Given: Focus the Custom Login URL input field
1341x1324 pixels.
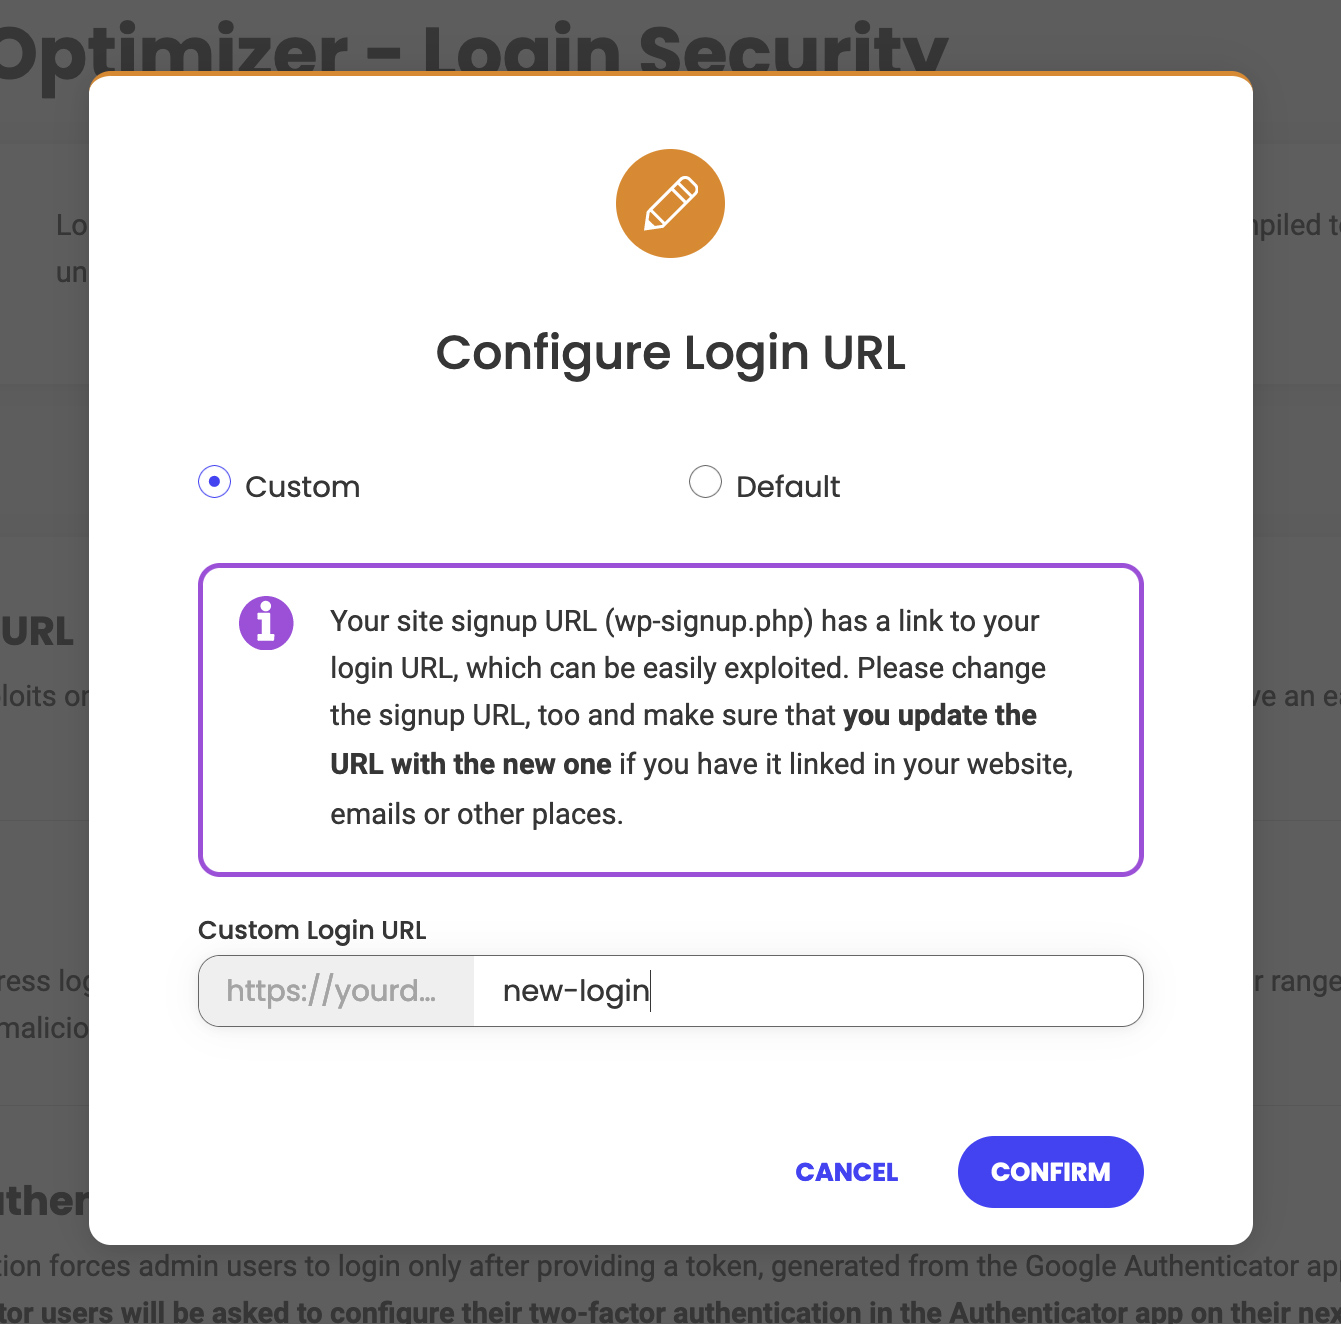Looking at the screenshot, I should pos(808,991).
